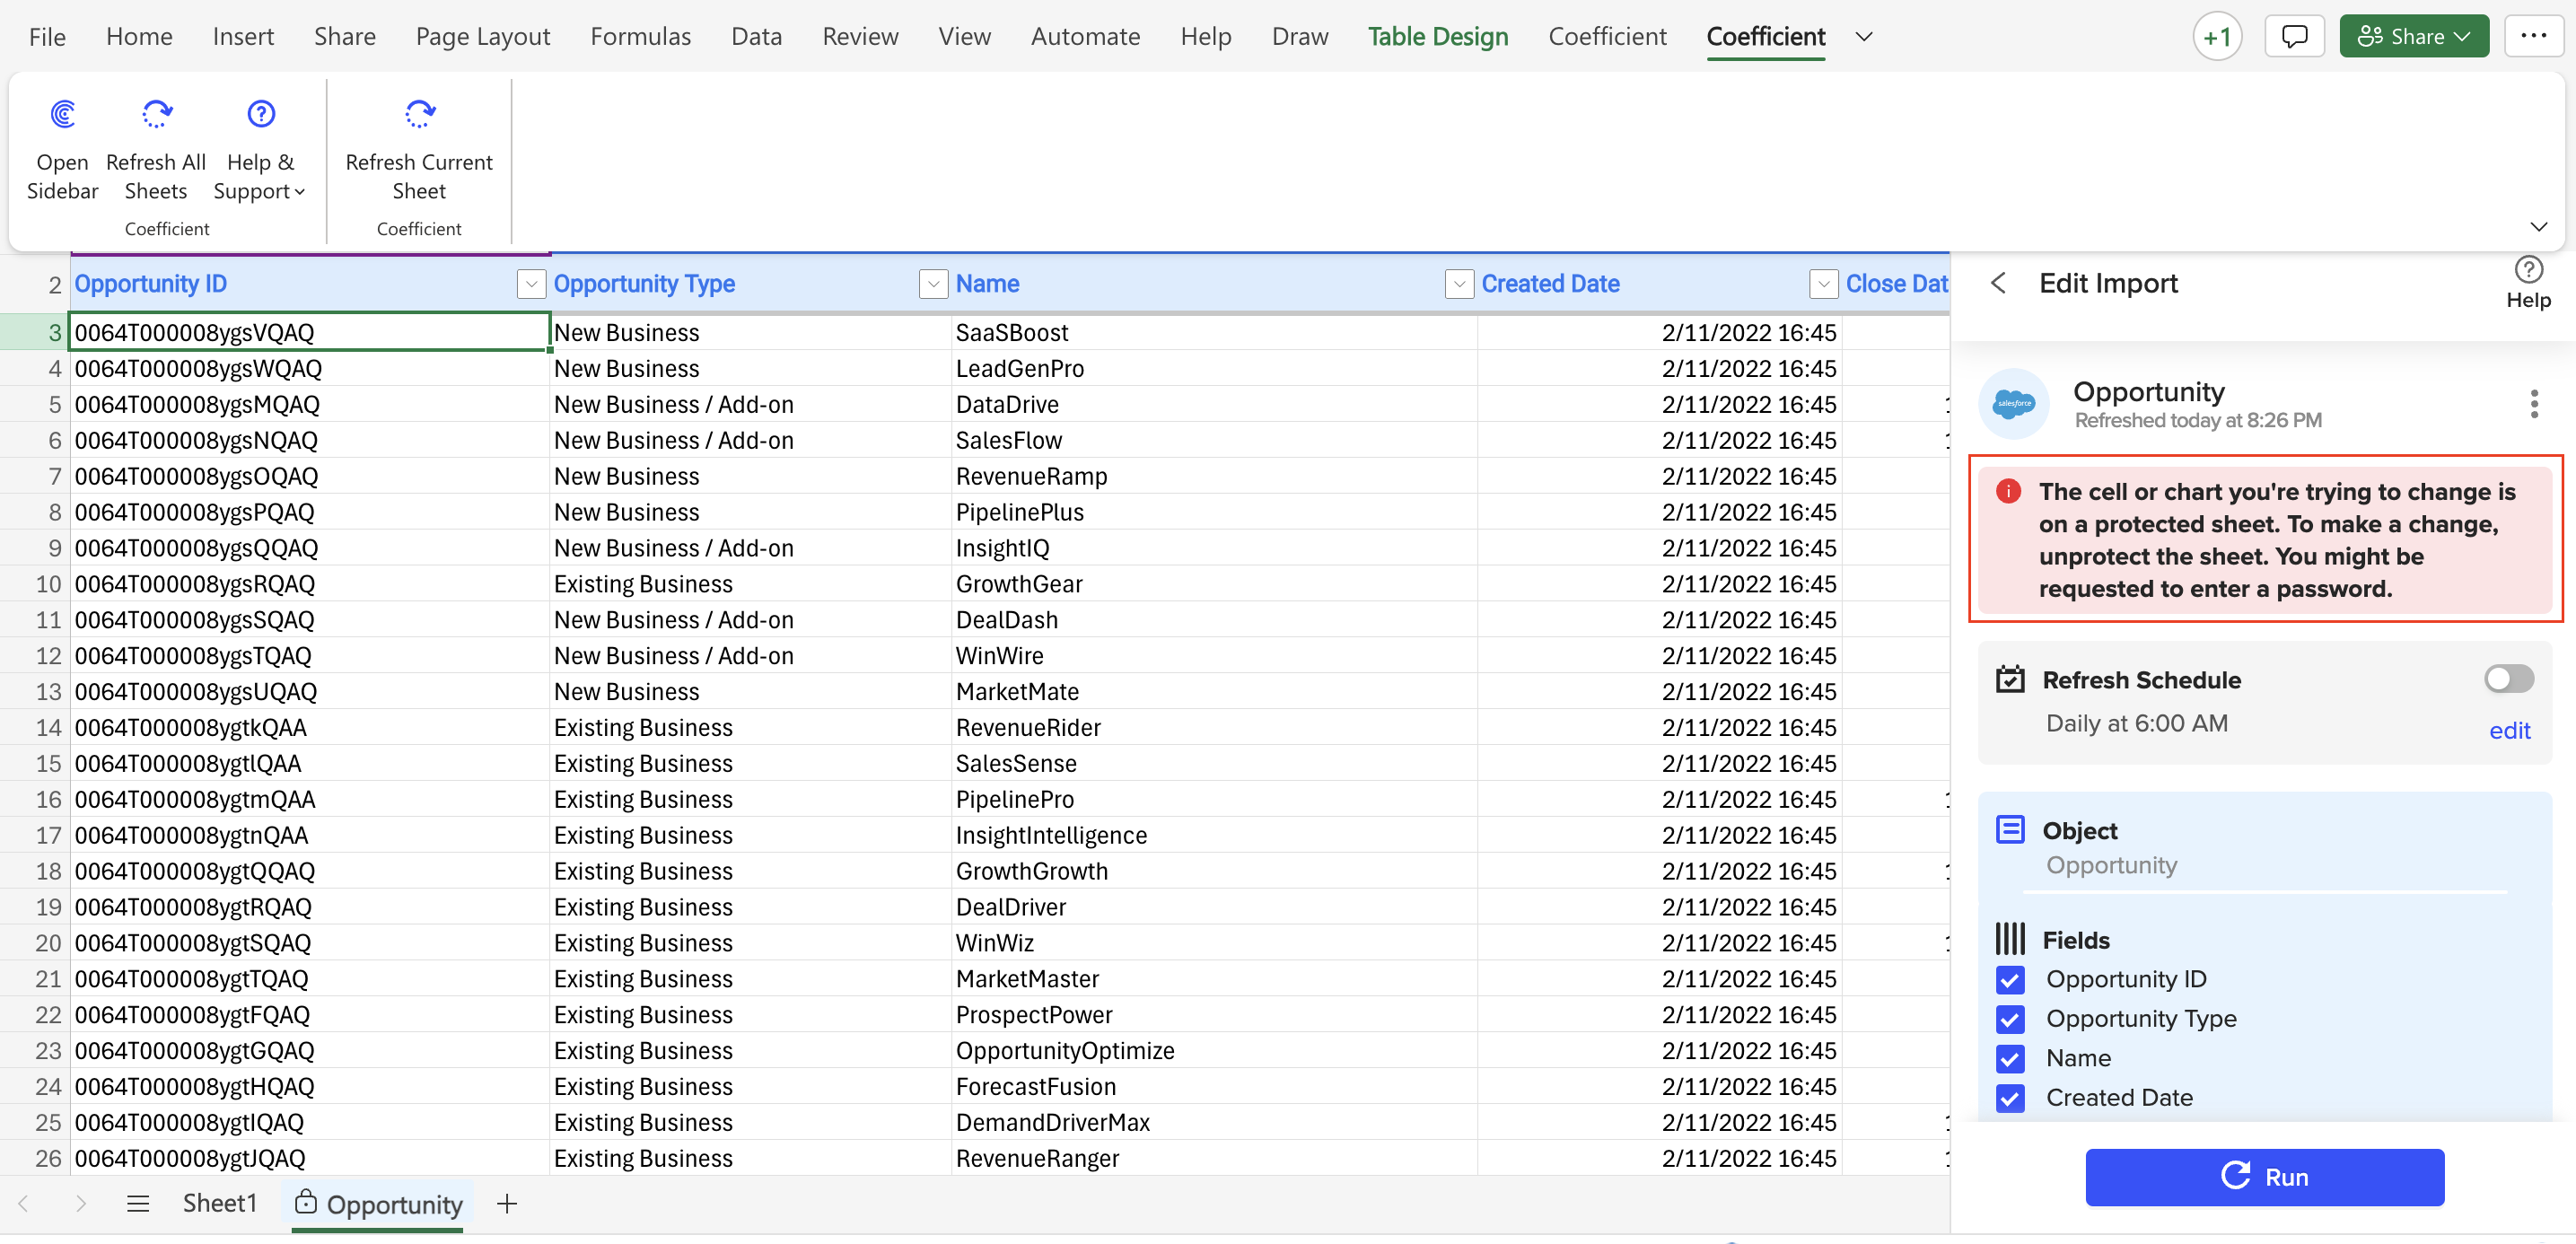The image size is (2576, 1244).
Task: Open Name column filter dropdown
Action: [x=1459, y=284]
